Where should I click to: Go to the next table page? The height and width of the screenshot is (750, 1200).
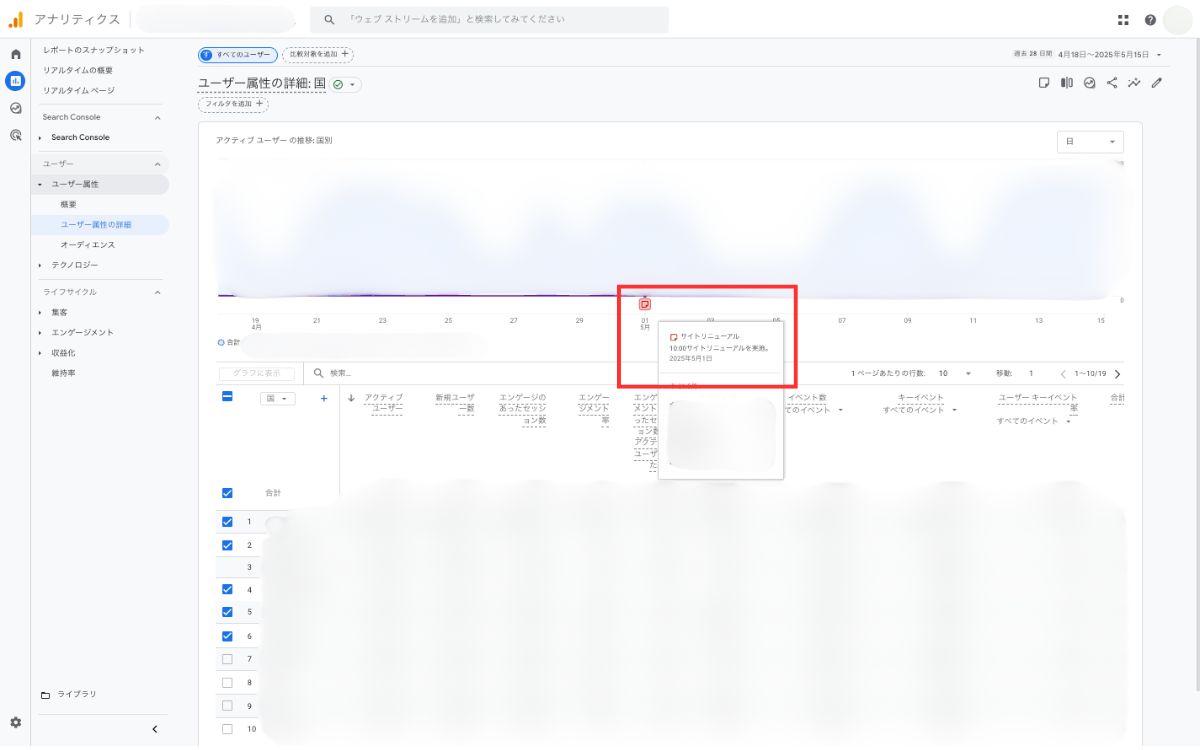click(1117, 373)
